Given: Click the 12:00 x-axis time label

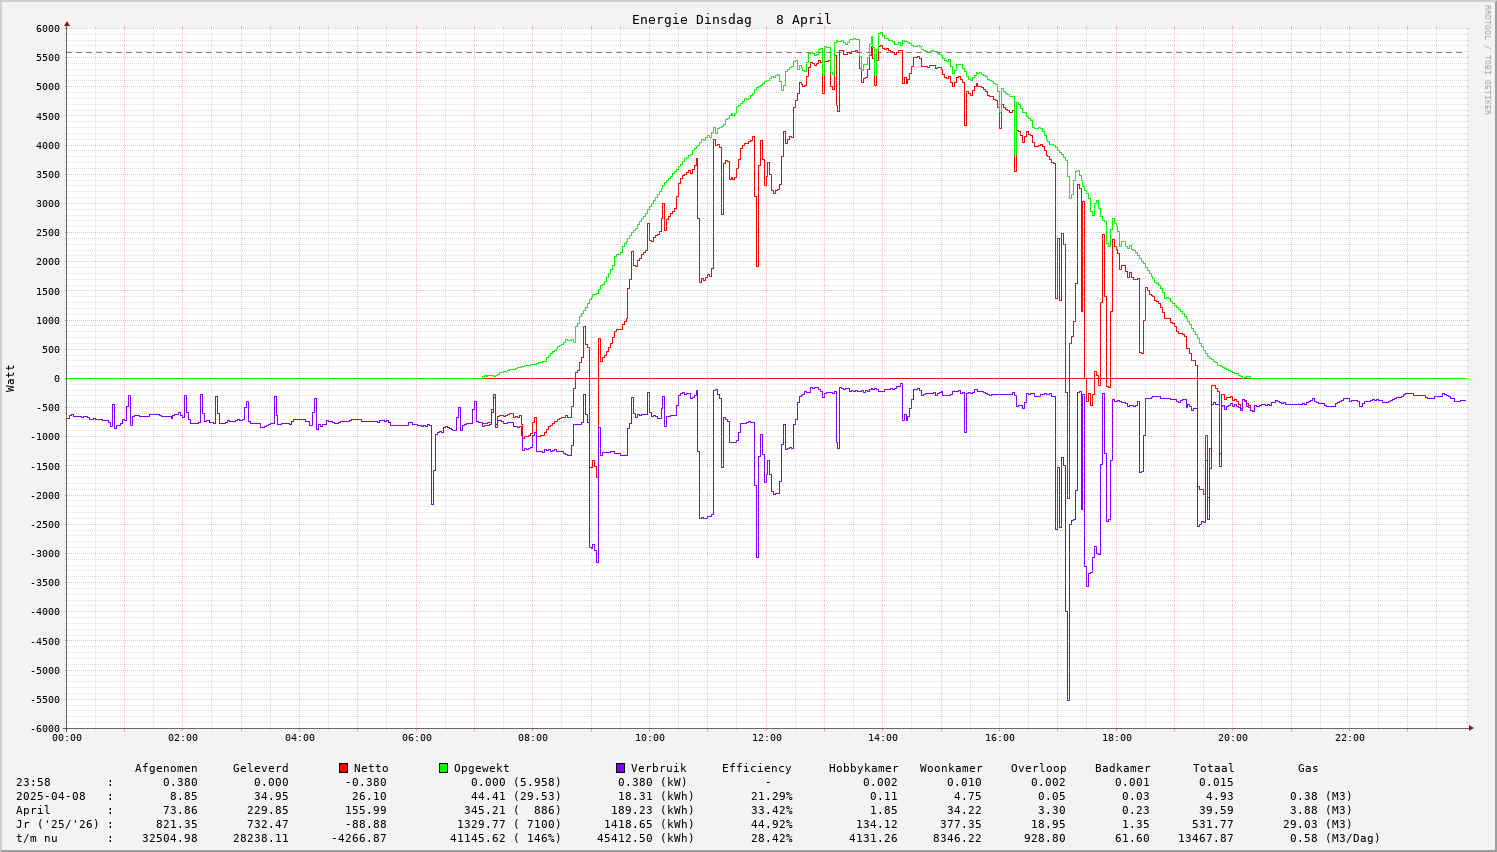Looking at the screenshot, I should coord(767,738).
